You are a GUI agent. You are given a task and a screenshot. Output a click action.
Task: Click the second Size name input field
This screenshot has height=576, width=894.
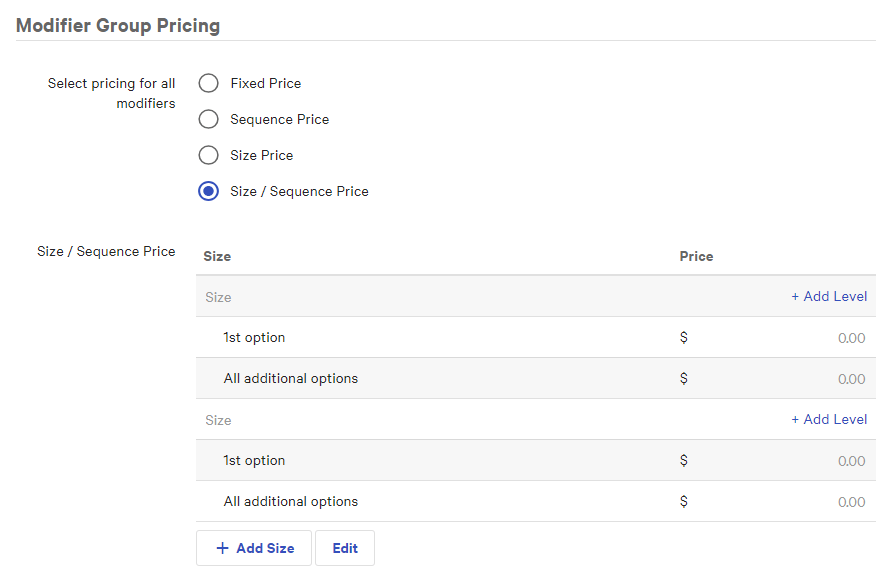coord(300,419)
